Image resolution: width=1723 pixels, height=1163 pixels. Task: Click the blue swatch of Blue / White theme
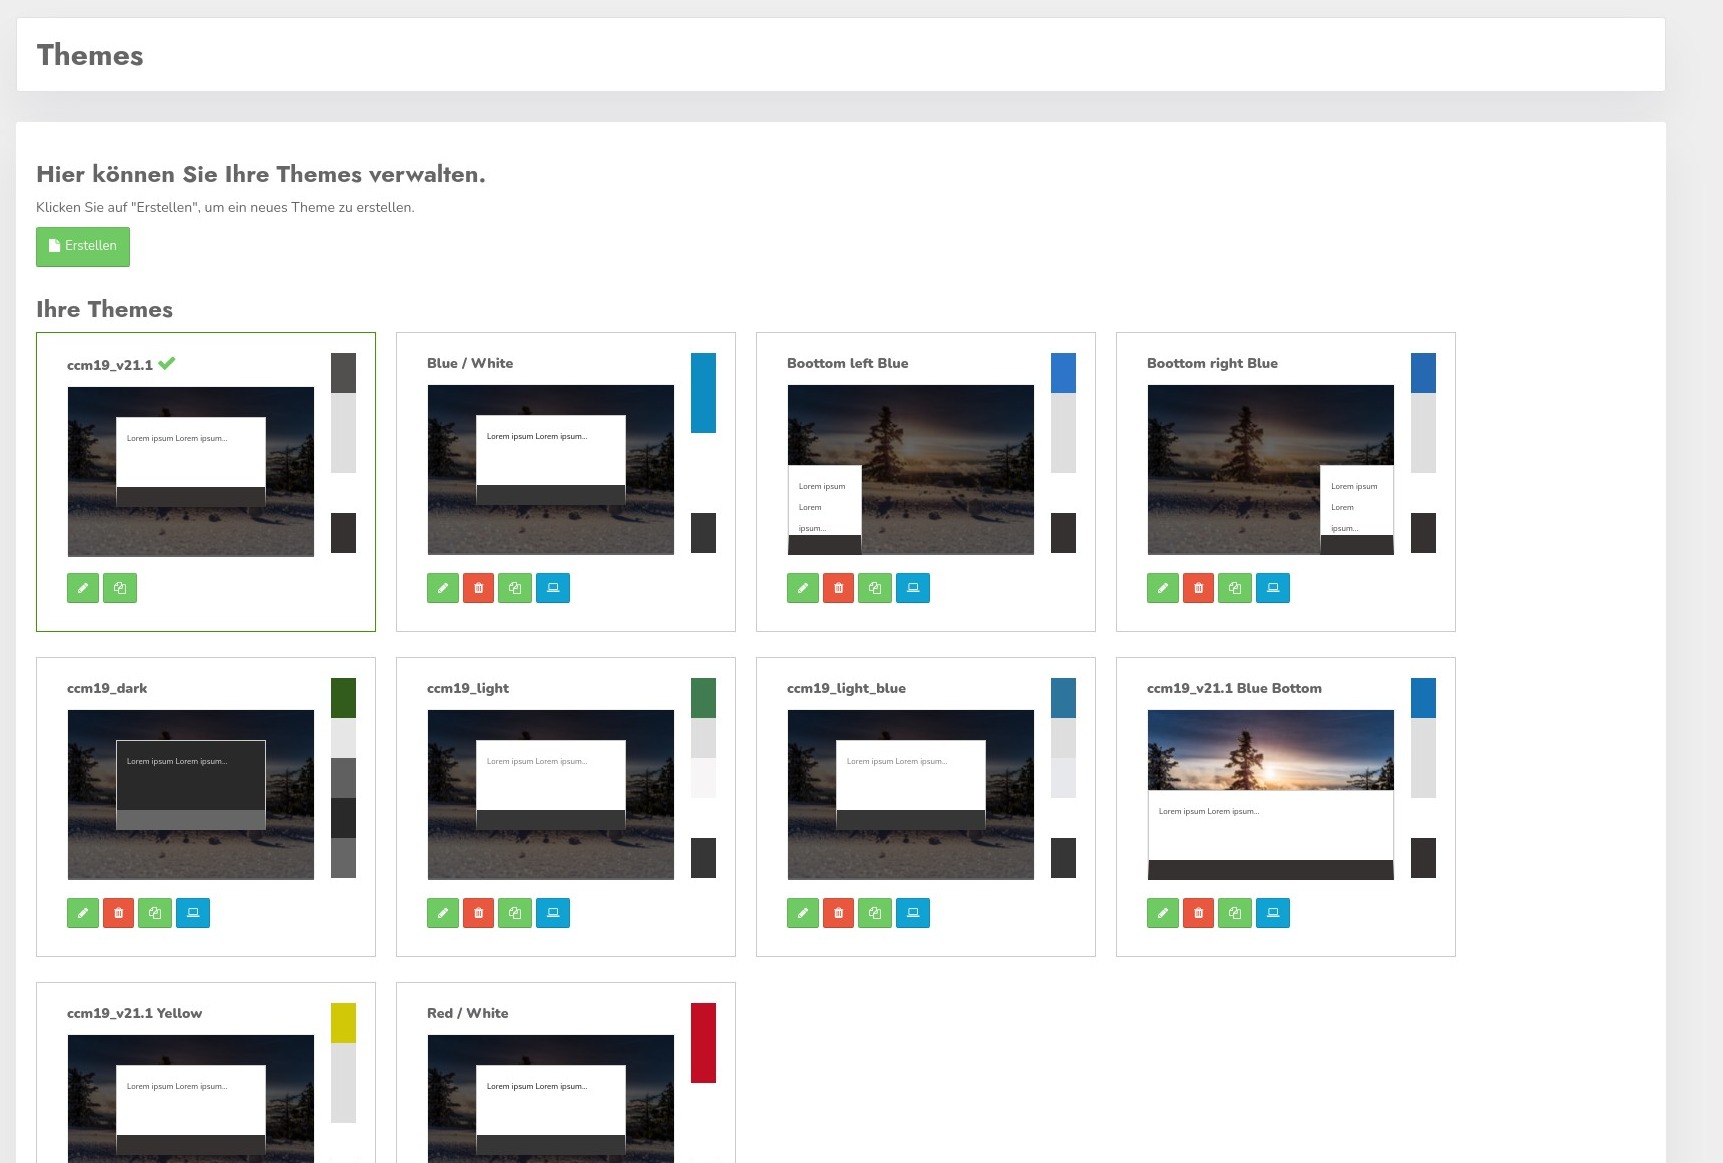pyautogui.click(x=703, y=393)
